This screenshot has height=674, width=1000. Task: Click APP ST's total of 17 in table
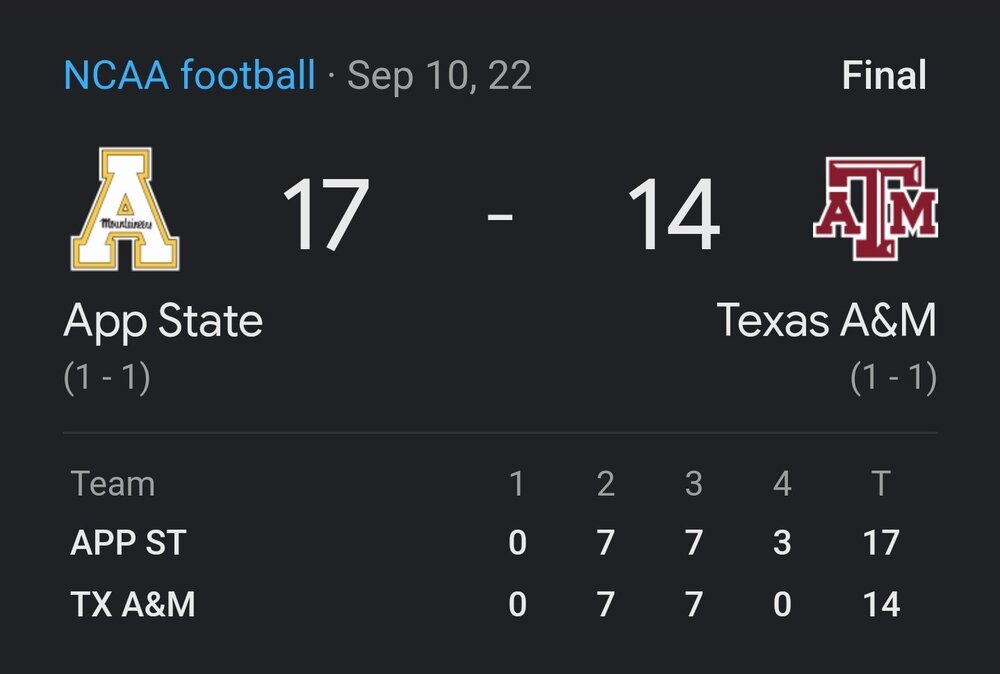tap(881, 543)
